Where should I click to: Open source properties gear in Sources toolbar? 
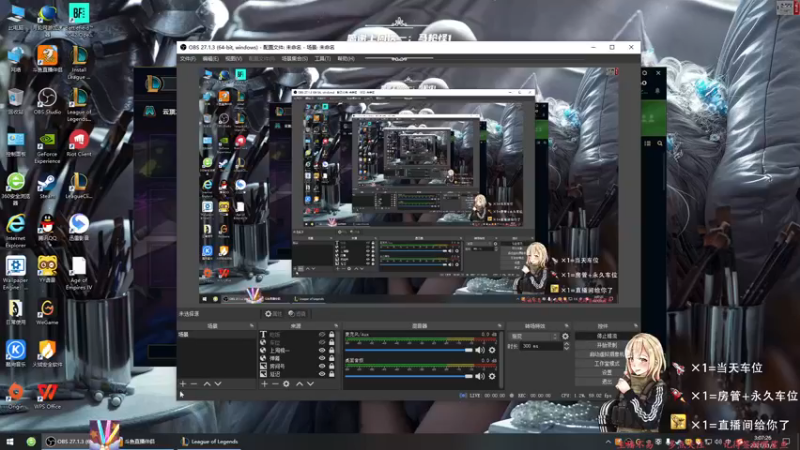coord(286,384)
